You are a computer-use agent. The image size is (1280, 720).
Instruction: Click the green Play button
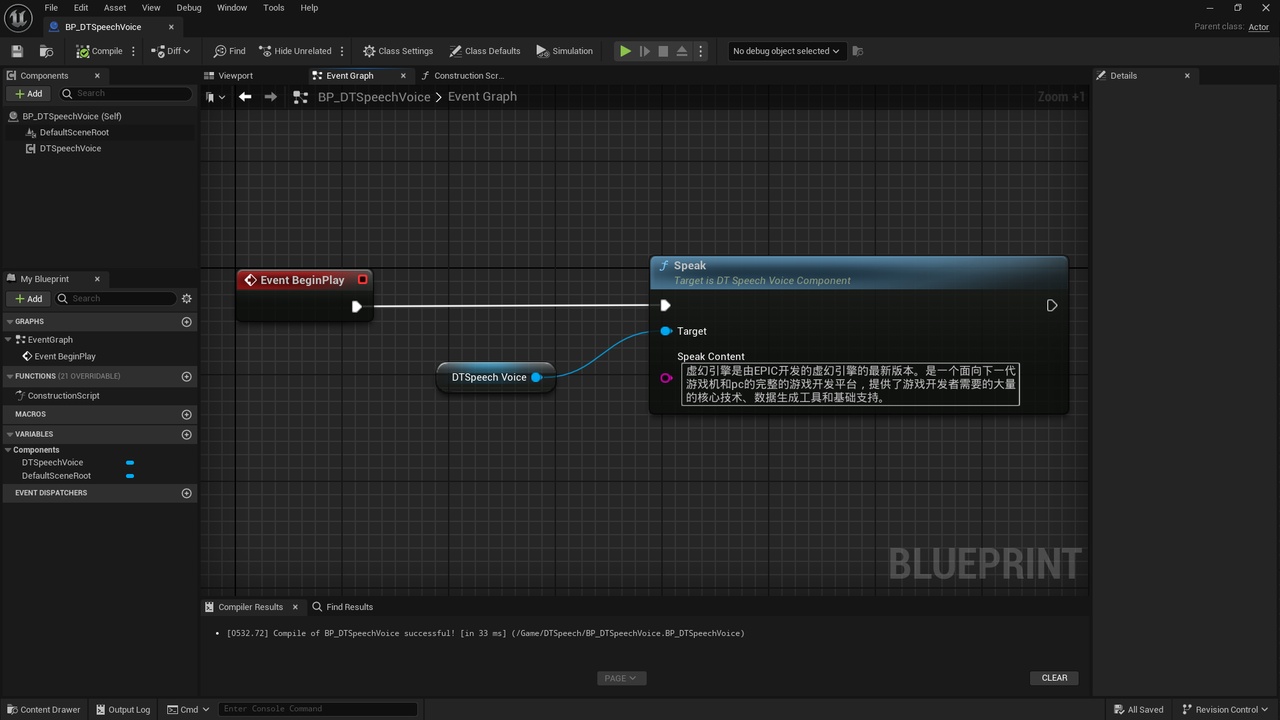coord(625,51)
